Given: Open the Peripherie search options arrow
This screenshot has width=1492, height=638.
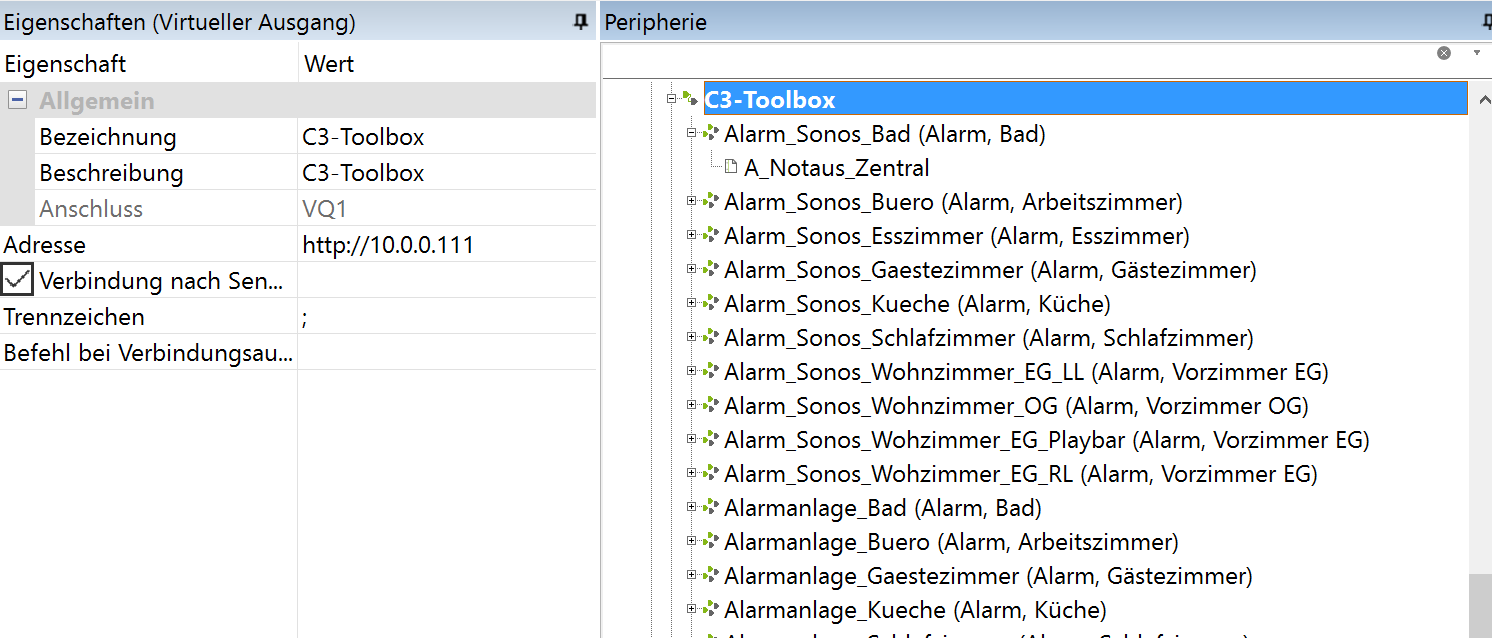Looking at the screenshot, I should coord(1476,53).
